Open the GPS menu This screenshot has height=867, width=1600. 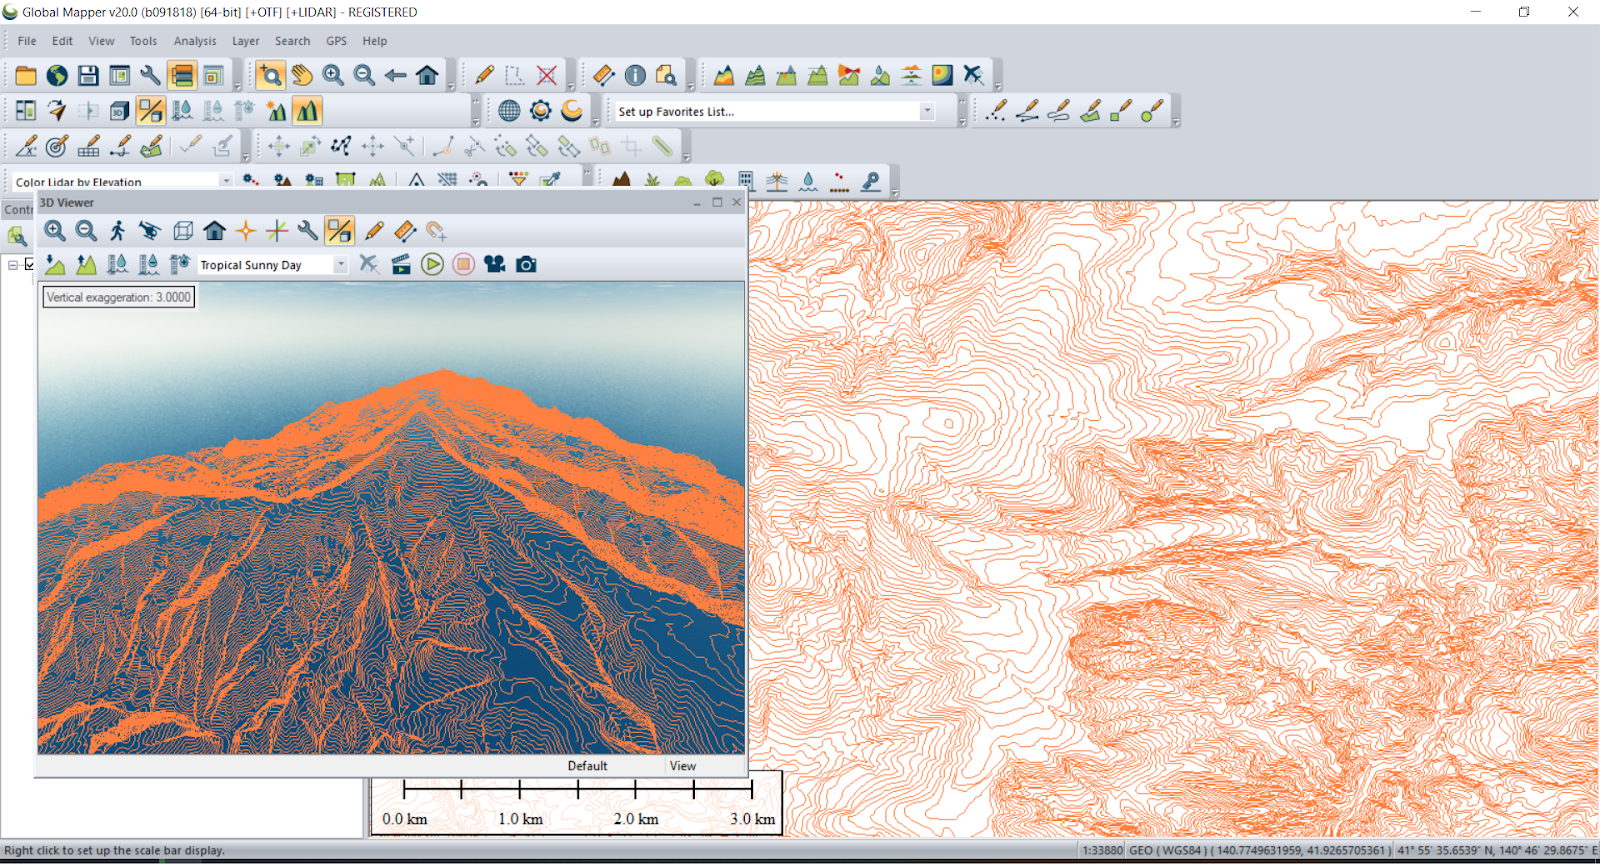click(x=336, y=41)
